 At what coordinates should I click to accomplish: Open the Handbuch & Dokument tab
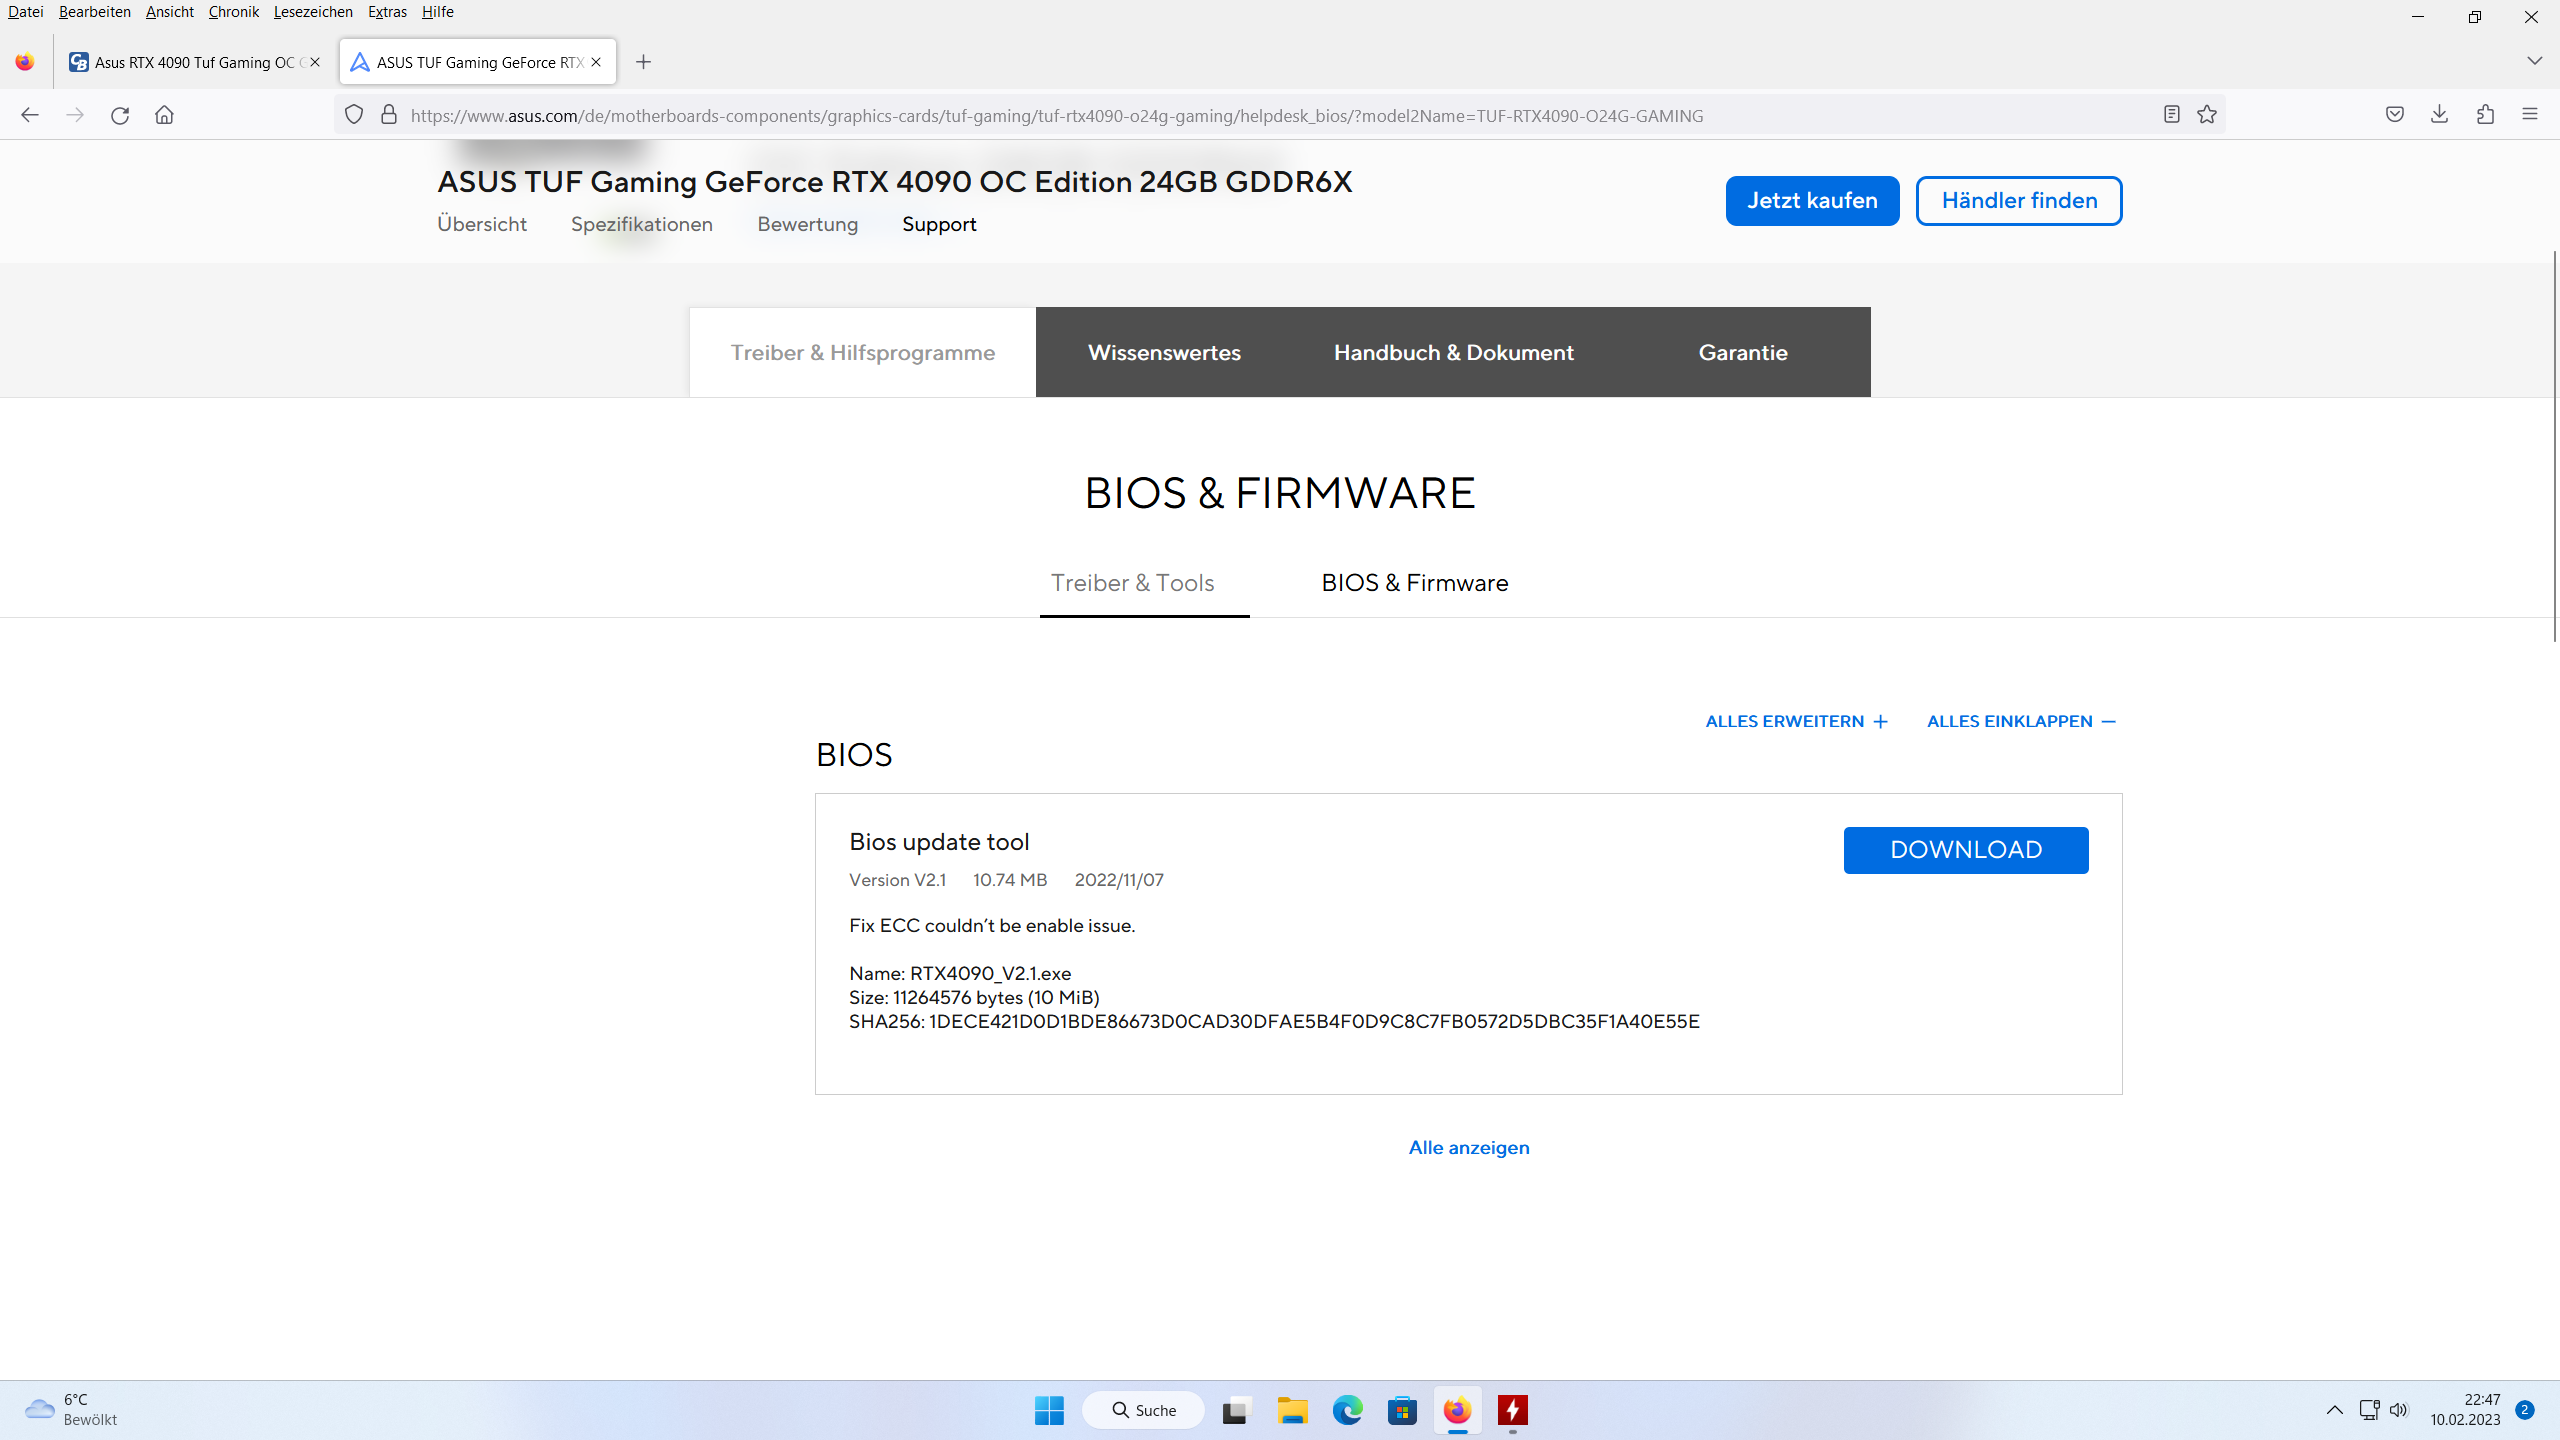pyautogui.click(x=1453, y=352)
